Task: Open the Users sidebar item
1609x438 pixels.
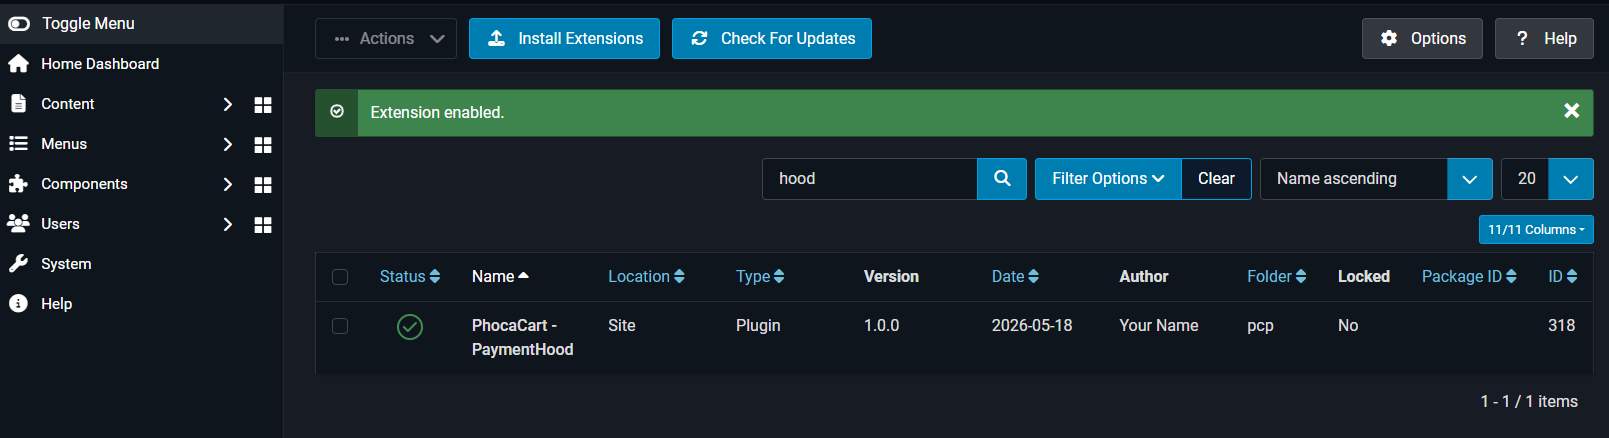Action: (x=60, y=224)
